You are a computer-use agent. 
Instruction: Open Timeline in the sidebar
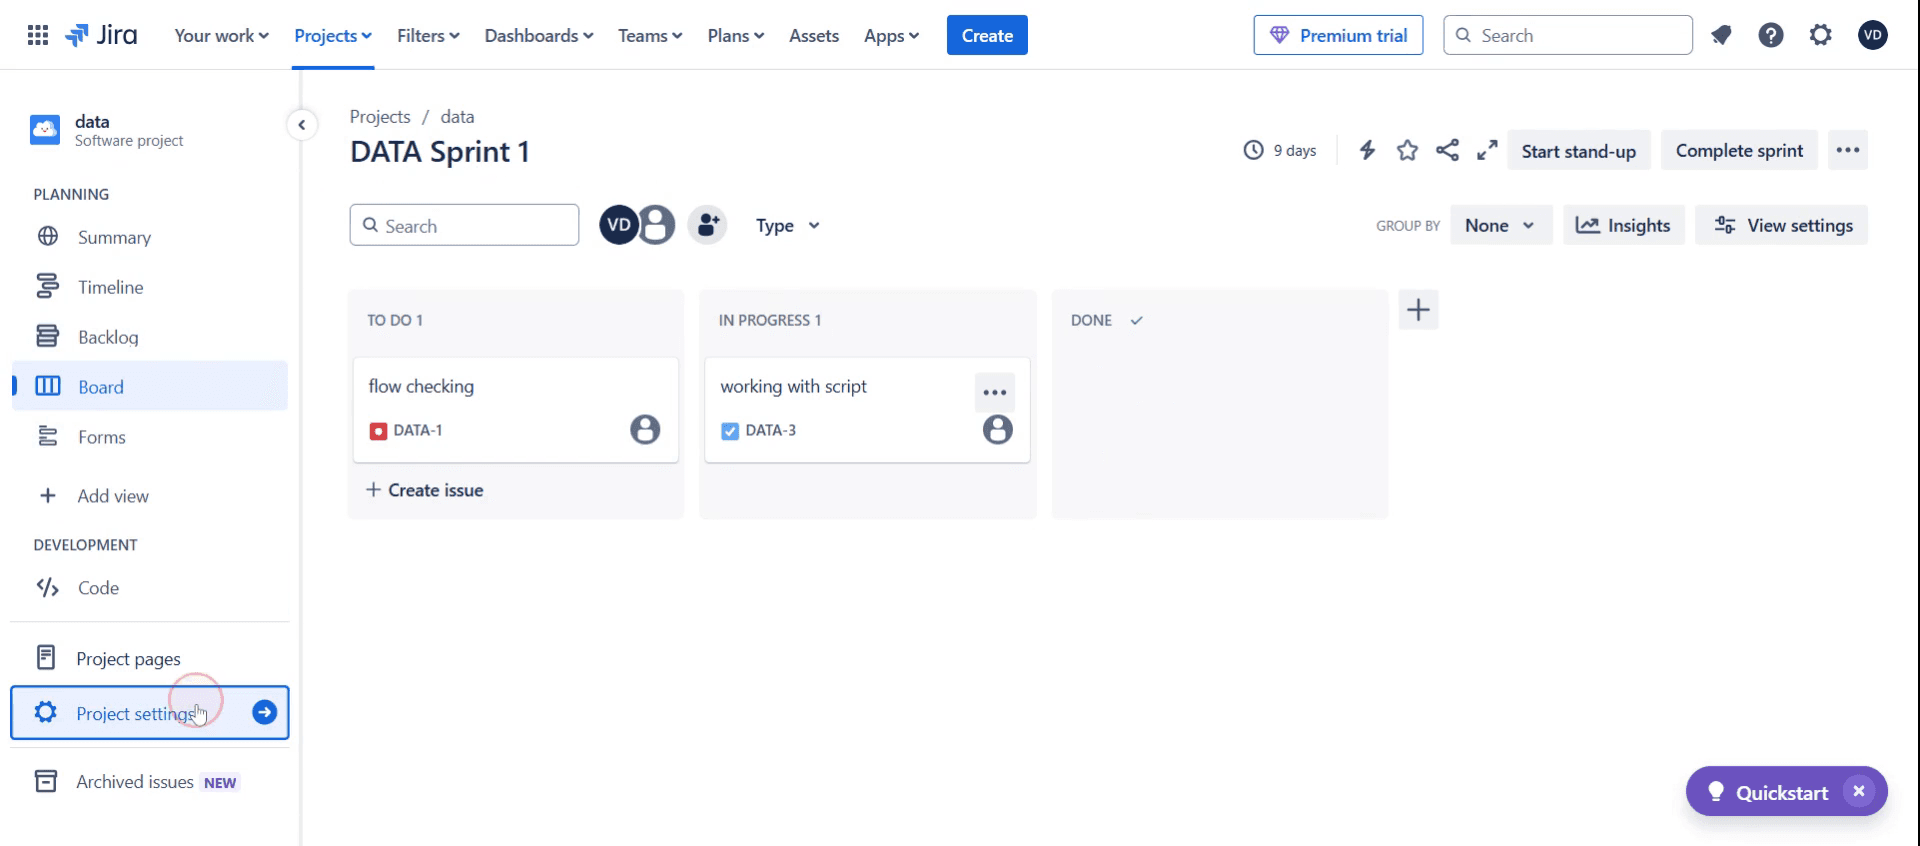150,287
